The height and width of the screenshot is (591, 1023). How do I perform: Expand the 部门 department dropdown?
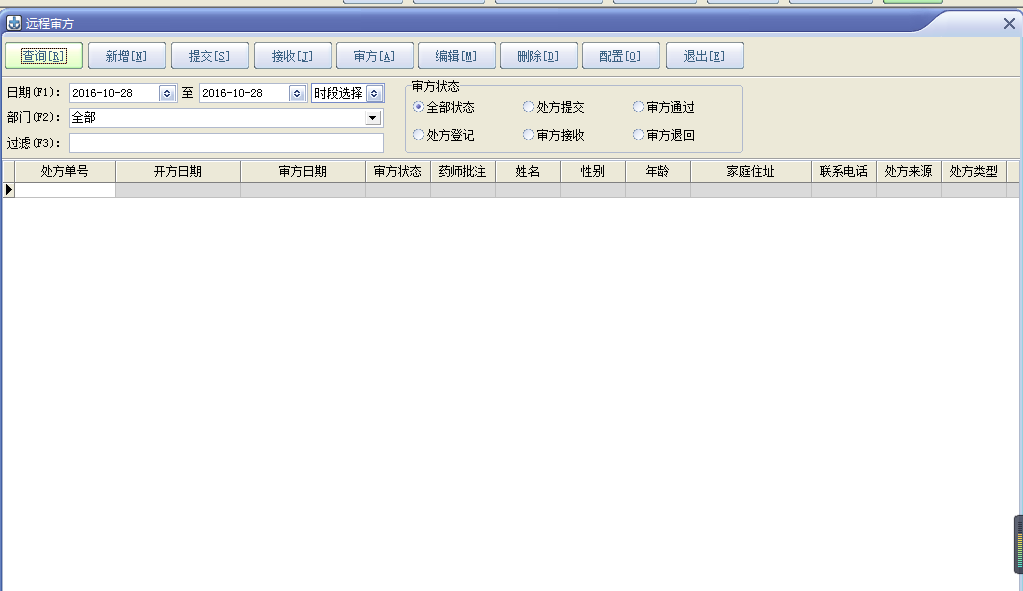click(373, 118)
